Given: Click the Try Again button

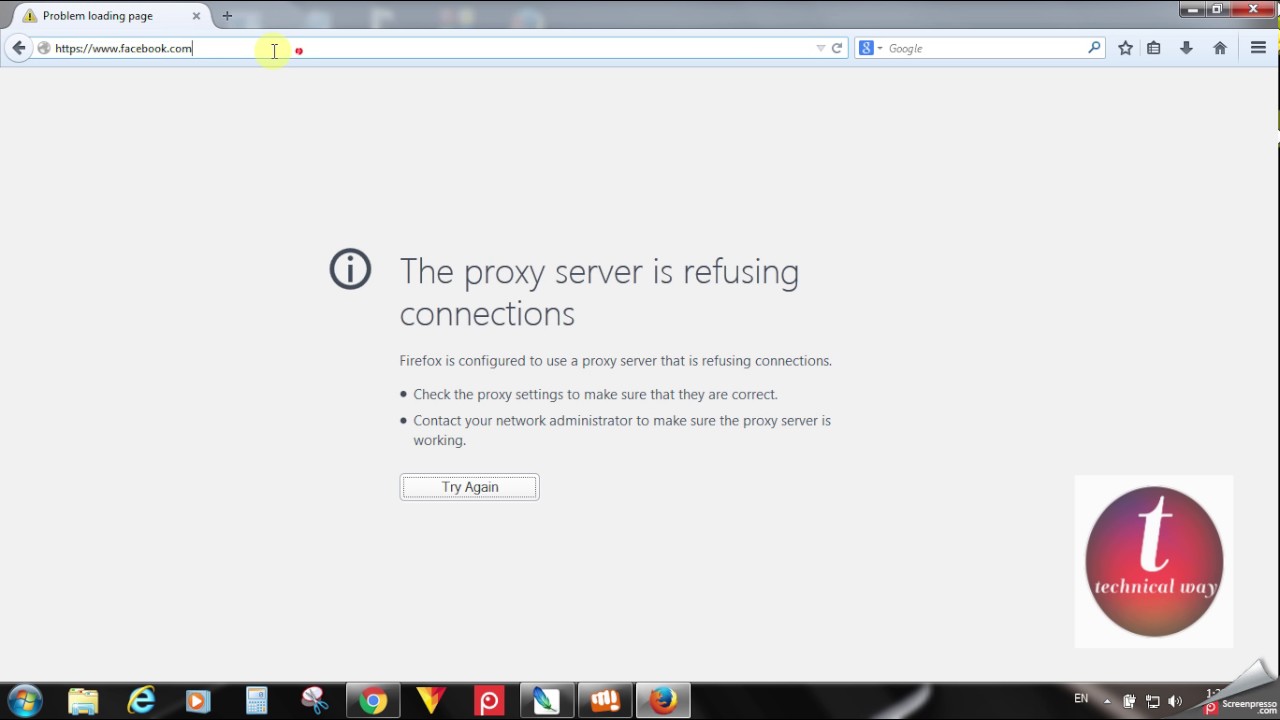Looking at the screenshot, I should tap(469, 487).
